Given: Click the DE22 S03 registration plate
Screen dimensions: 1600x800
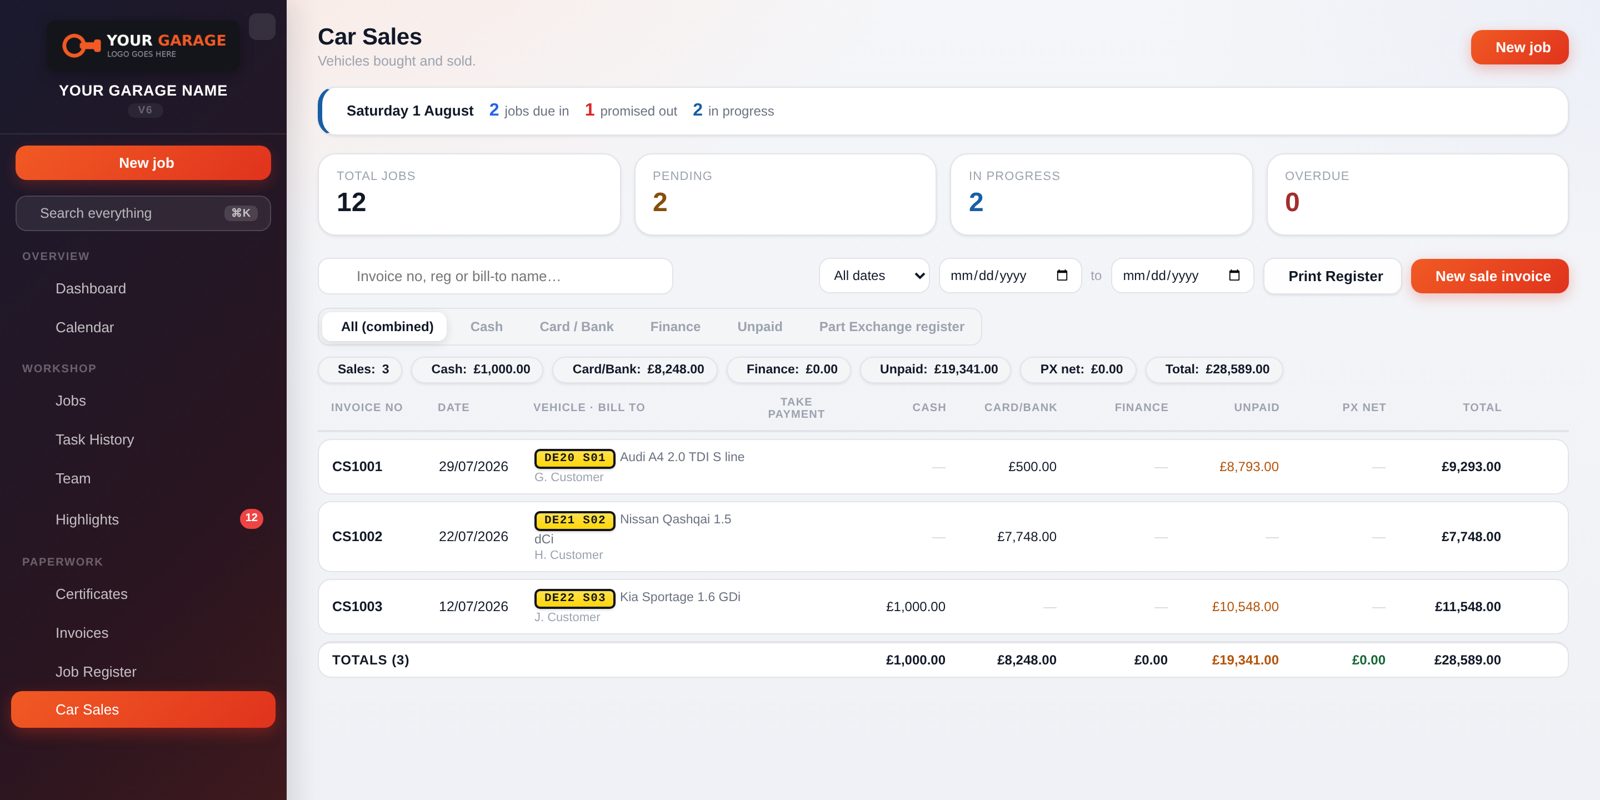Looking at the screenshot, I should click(575, 598).
